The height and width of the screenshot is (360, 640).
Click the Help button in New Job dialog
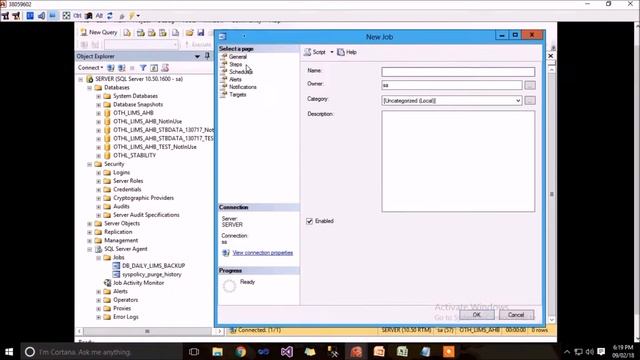(x=347, y=52)
